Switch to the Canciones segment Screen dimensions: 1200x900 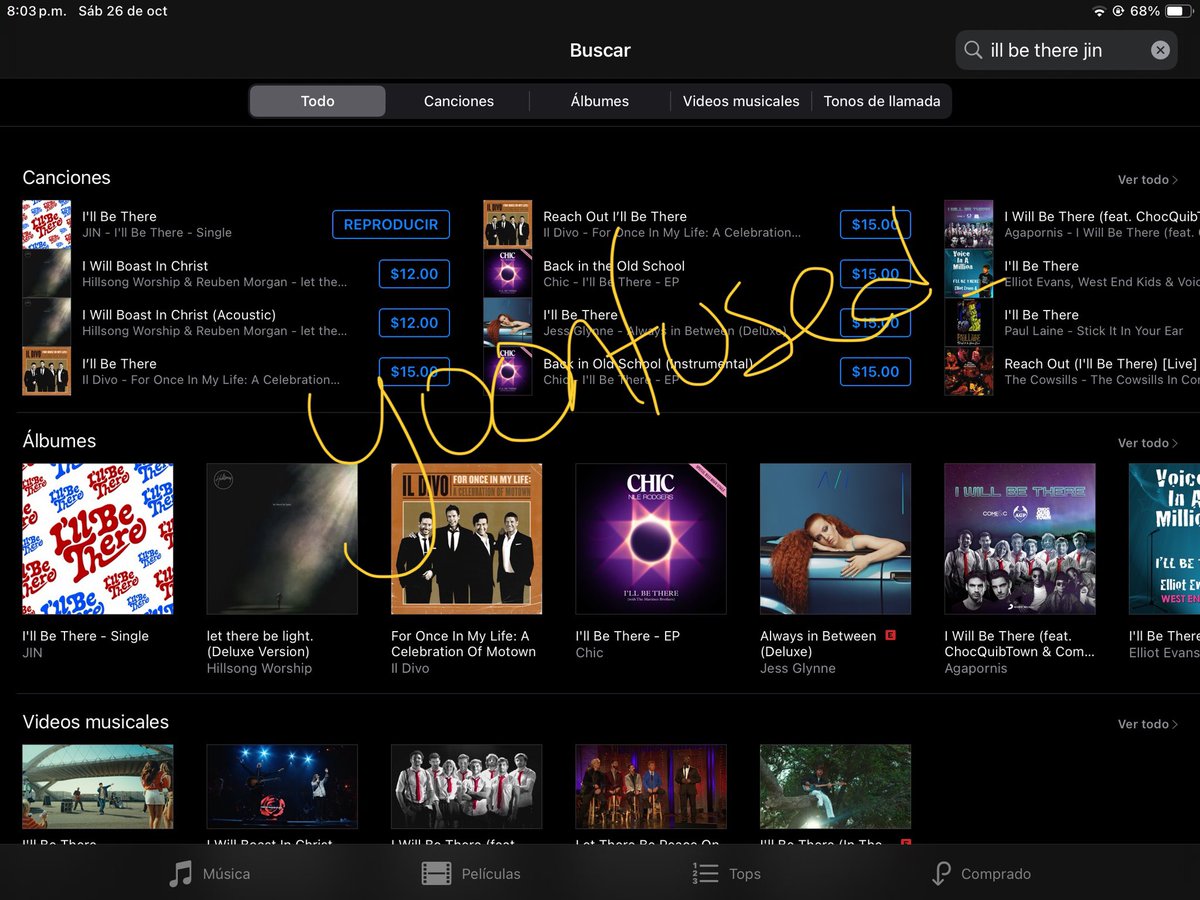[459, 101]
